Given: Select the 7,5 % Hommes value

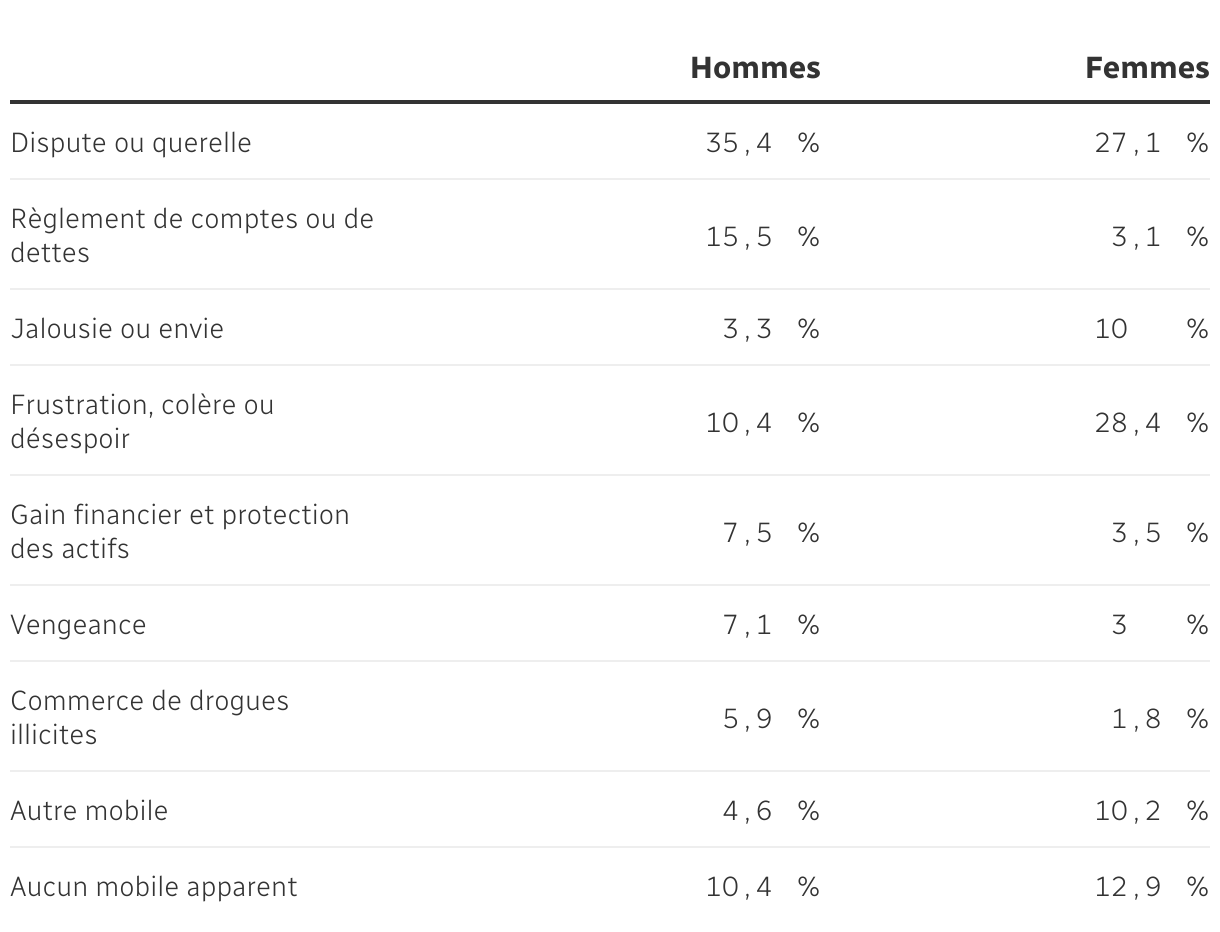Looking at the screenshot, I should click(771, 533).
